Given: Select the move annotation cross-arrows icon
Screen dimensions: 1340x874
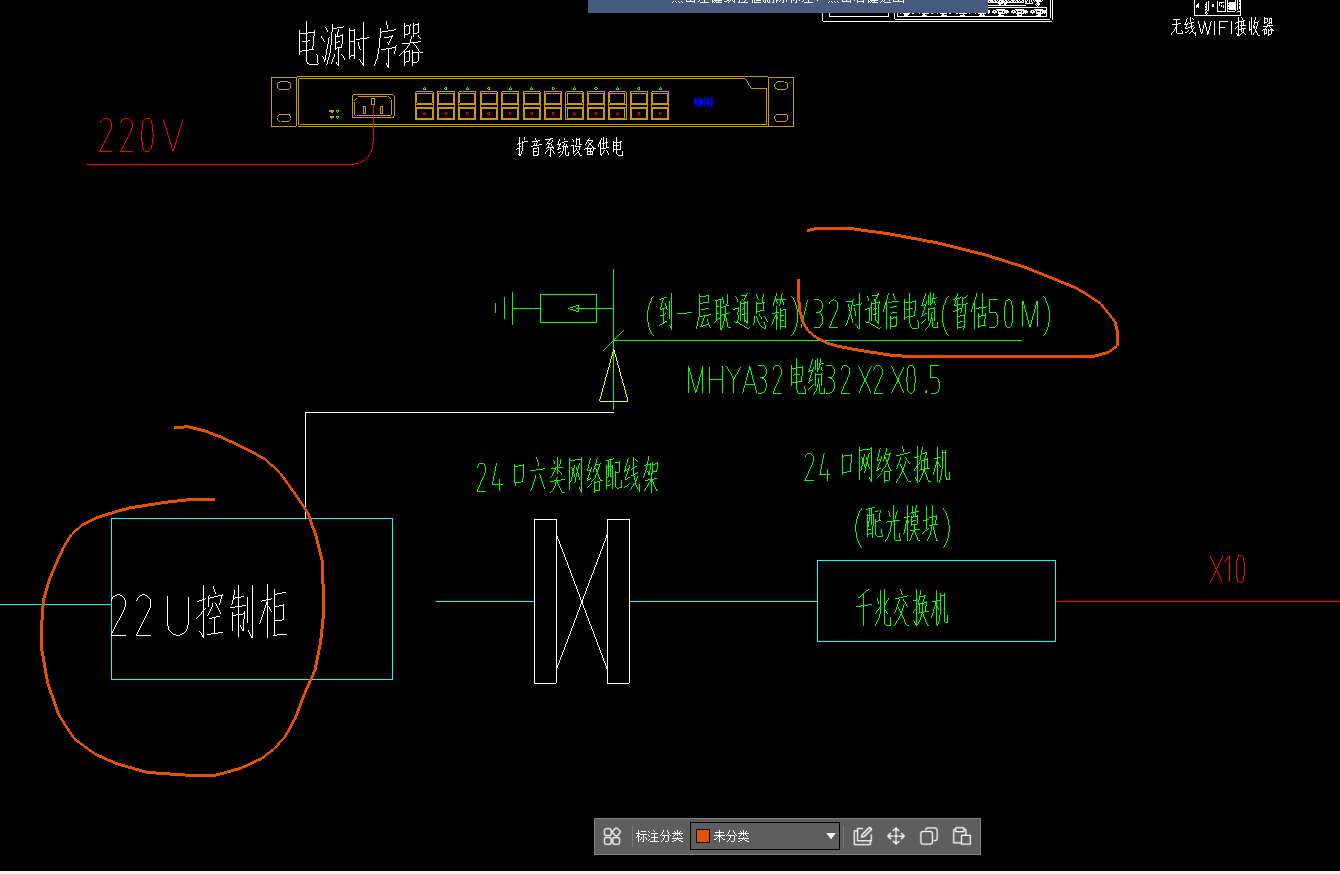Looking at the screenshot, I should coord(896,836).
